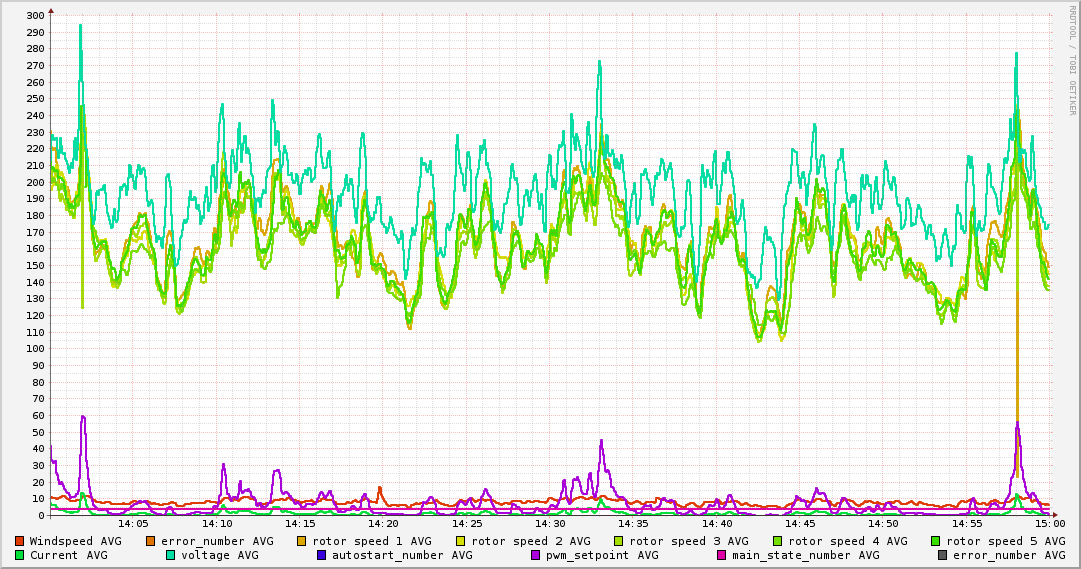Click the 14:15 time axis label
Screen dimensions: 1081x569
[301, 524]
